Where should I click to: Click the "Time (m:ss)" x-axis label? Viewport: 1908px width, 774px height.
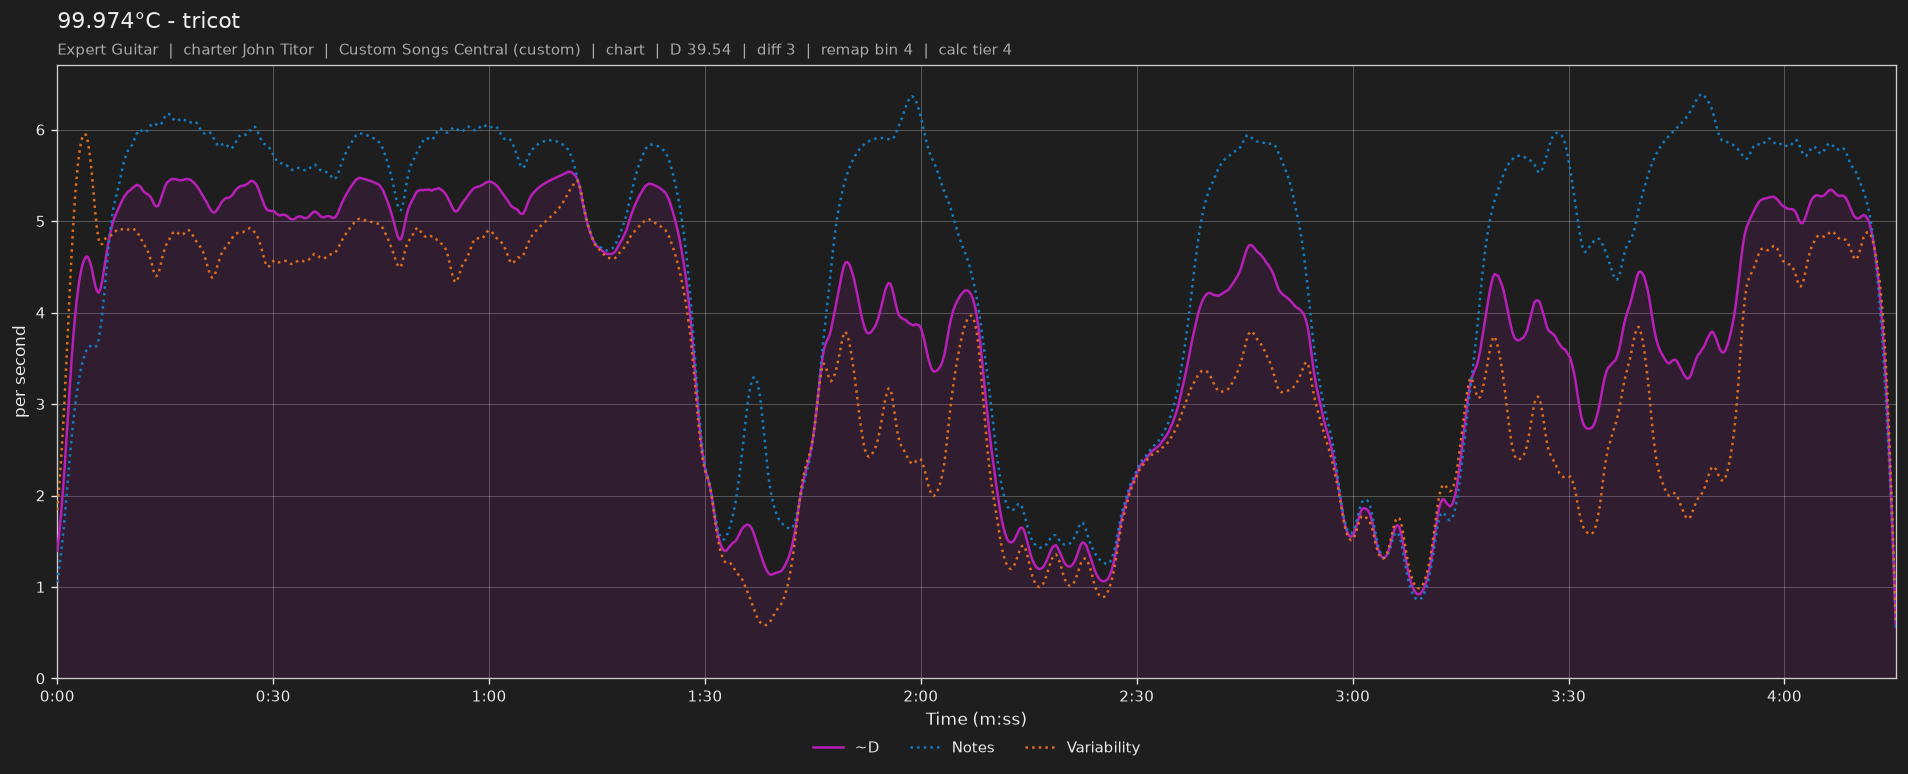[x=976, y=719]
